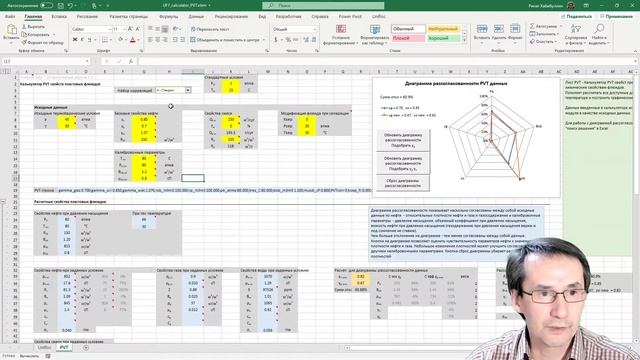Switch to the Data (Данные) tab

[196, 17]
